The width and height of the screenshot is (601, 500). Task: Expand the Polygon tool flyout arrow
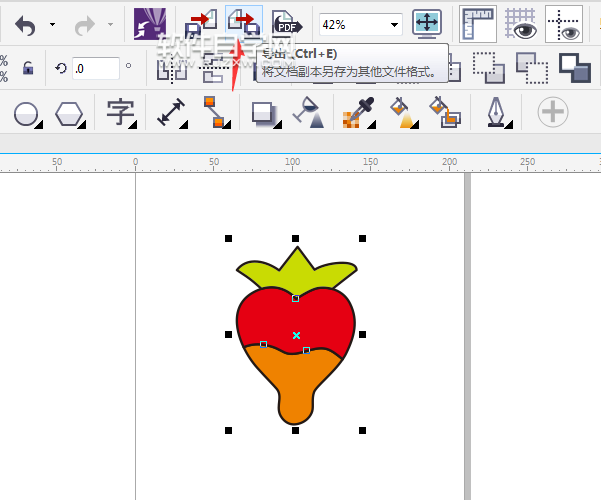pos(82,125)
